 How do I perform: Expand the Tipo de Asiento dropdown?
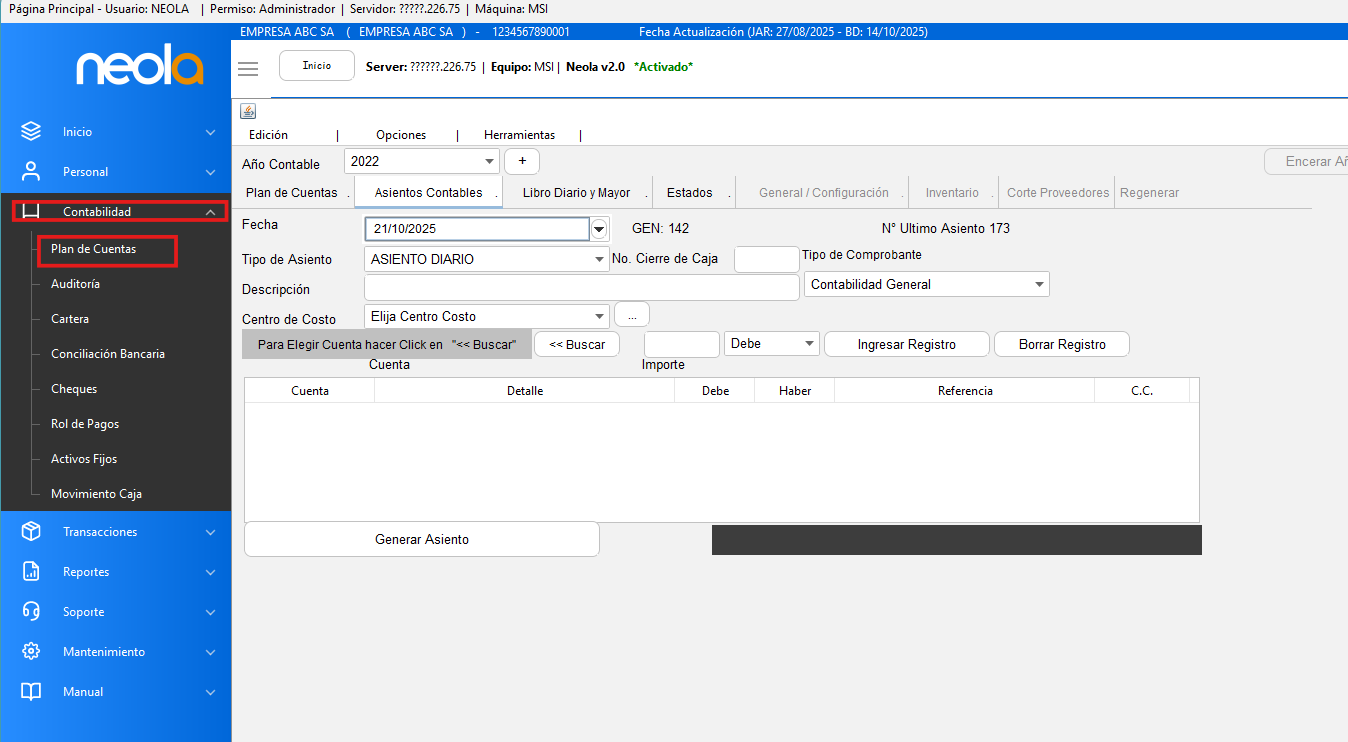tap(598, 259)
